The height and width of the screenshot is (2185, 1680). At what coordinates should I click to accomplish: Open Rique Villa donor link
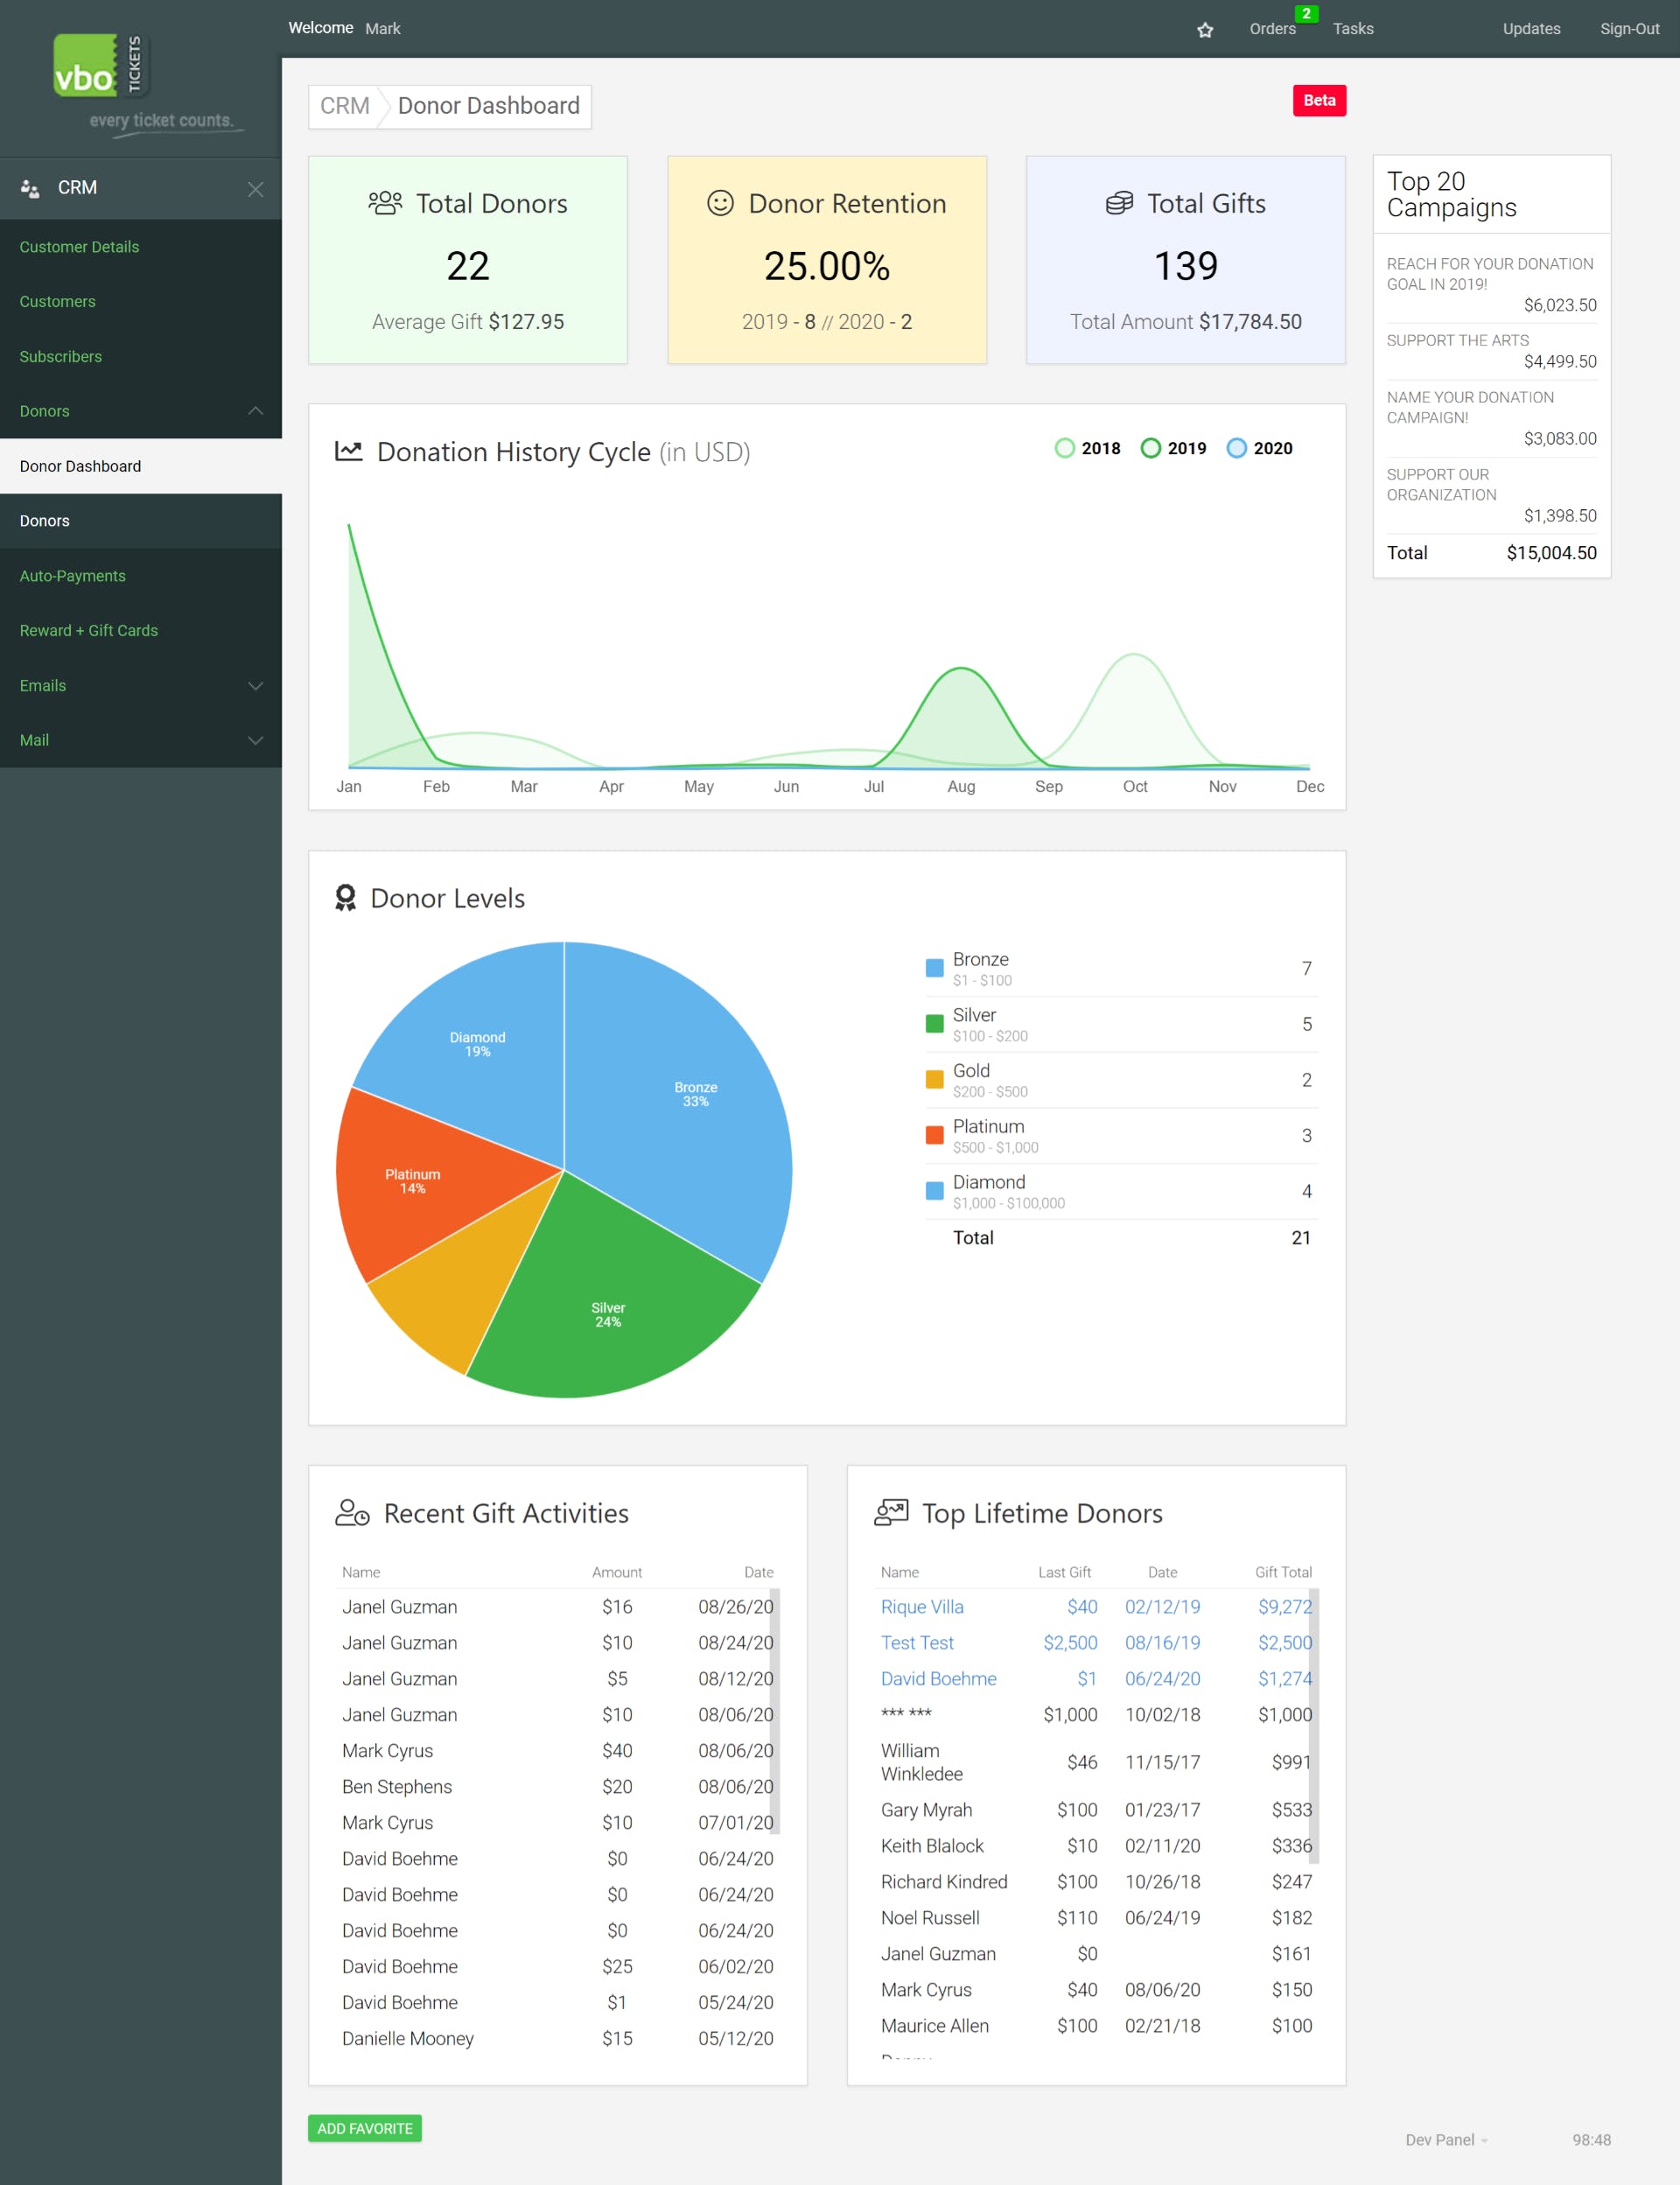[921, 1607]
